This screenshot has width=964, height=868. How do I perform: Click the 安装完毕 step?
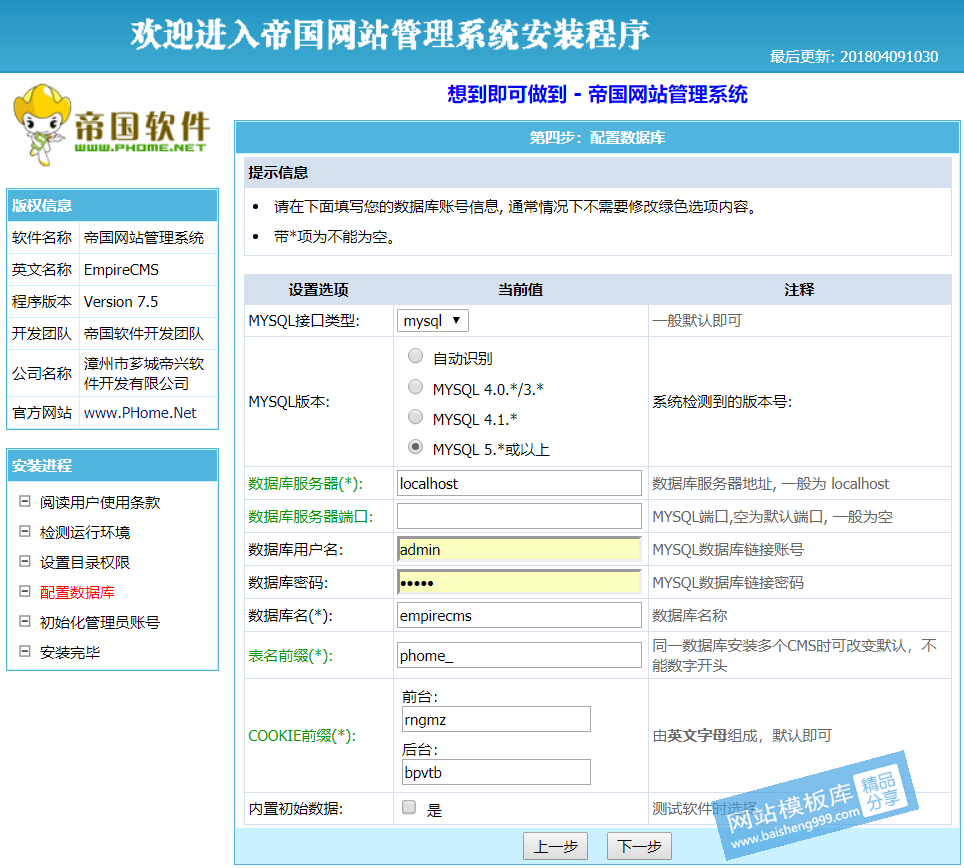(x=70, y=653)
